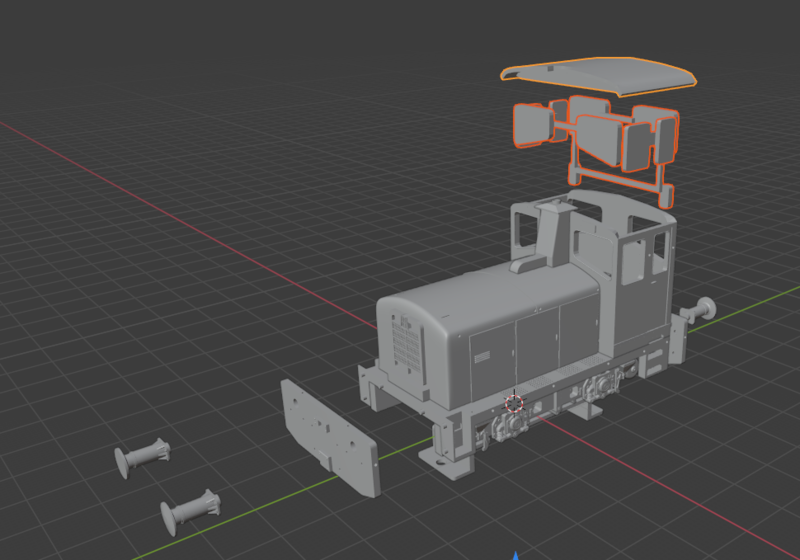Click the leftmost window pane on the glazing sprue
The width and height of the screenshot is (800, 560).
coord(530,126)
